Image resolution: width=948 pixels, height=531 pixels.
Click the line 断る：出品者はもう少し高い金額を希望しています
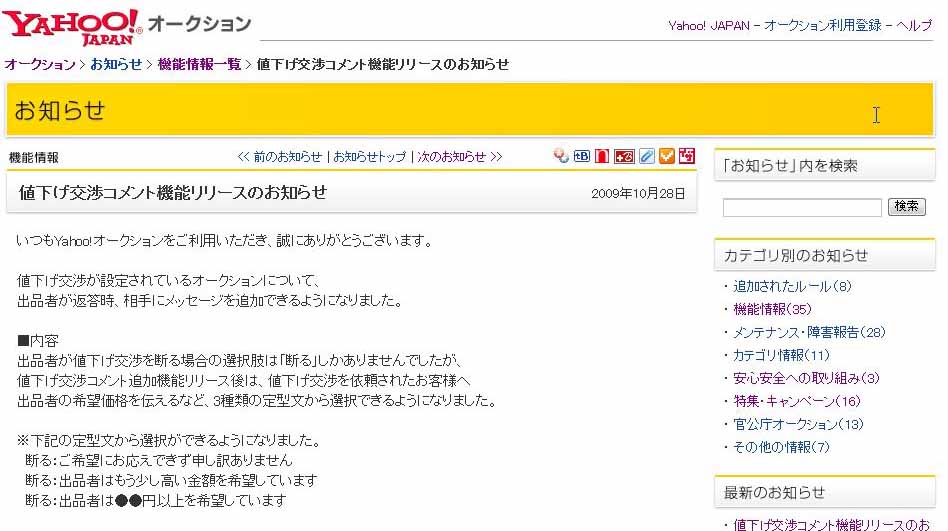point(171,480)
